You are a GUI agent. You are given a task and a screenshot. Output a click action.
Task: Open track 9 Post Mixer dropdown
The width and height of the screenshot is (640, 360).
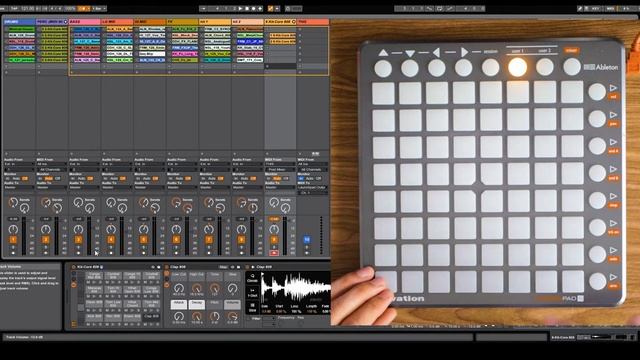(x=280, y=169)
